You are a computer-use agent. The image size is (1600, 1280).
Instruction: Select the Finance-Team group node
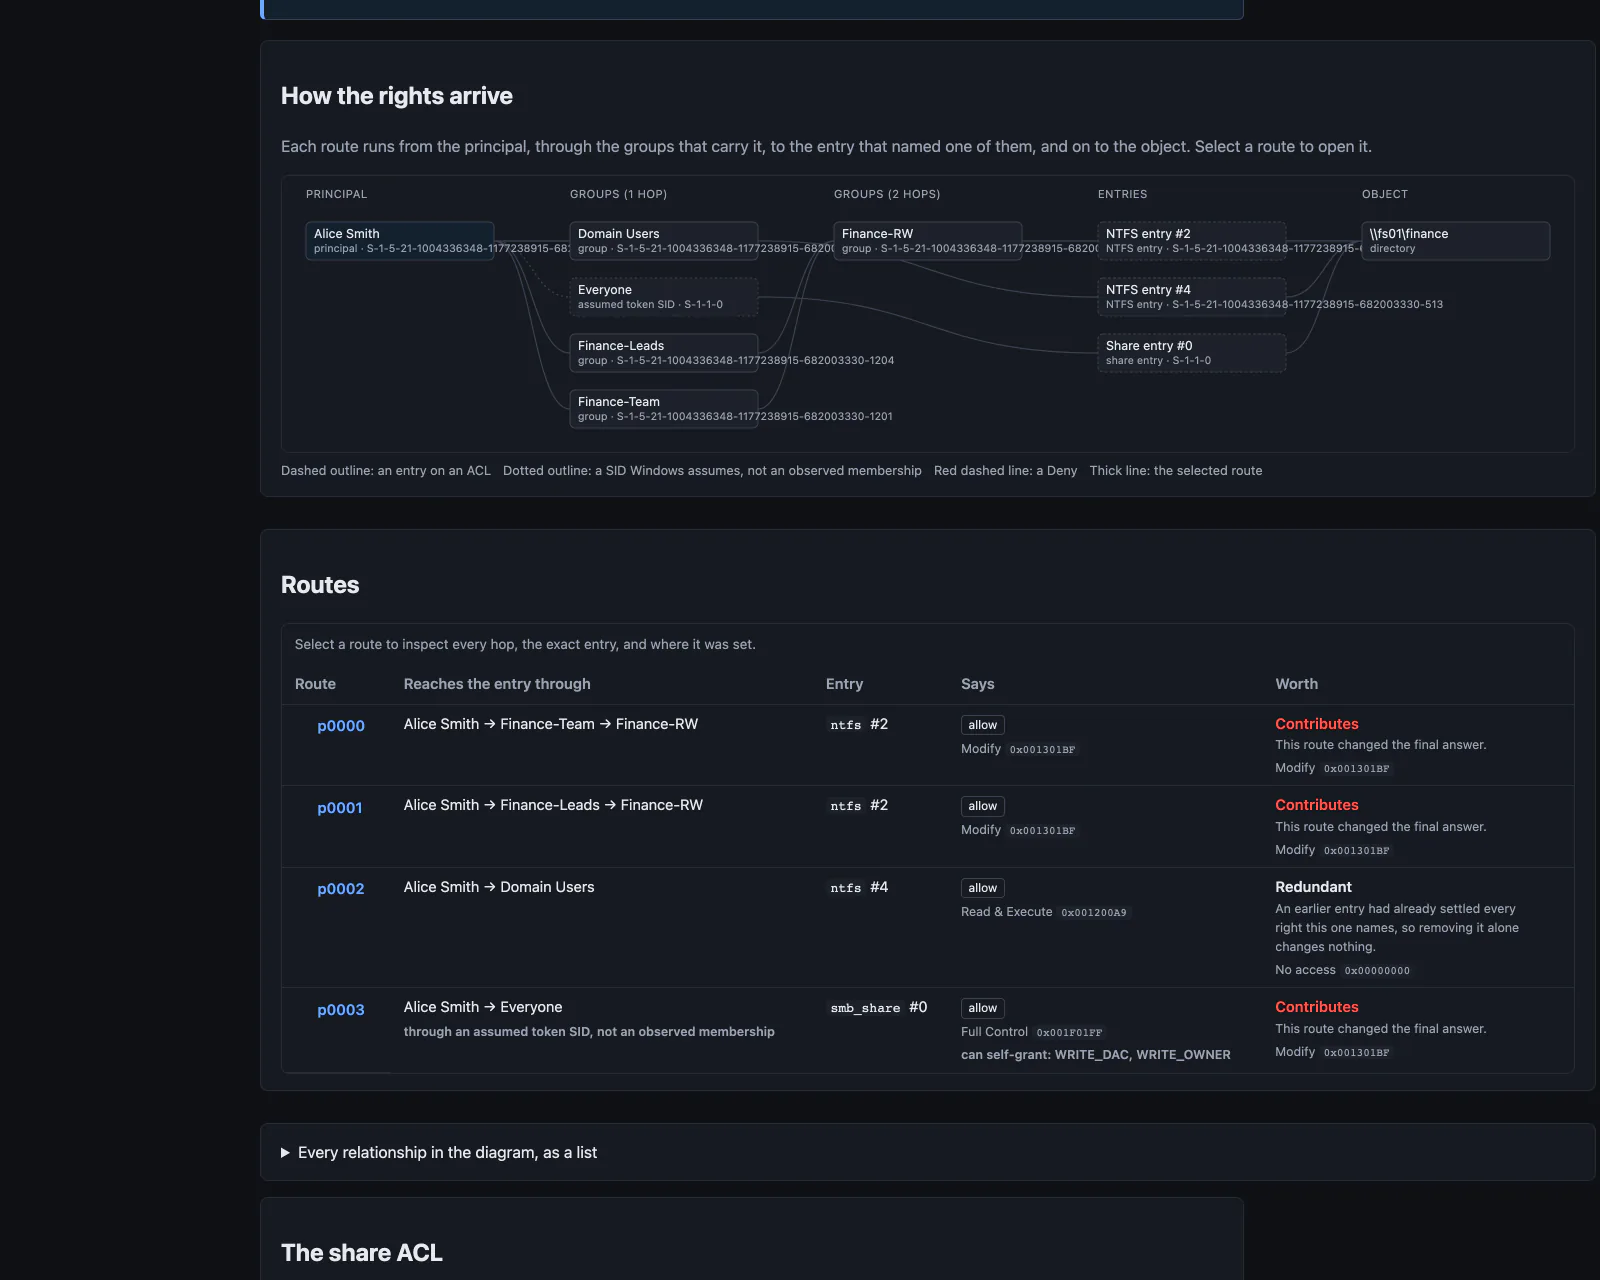tap(664, 409)
